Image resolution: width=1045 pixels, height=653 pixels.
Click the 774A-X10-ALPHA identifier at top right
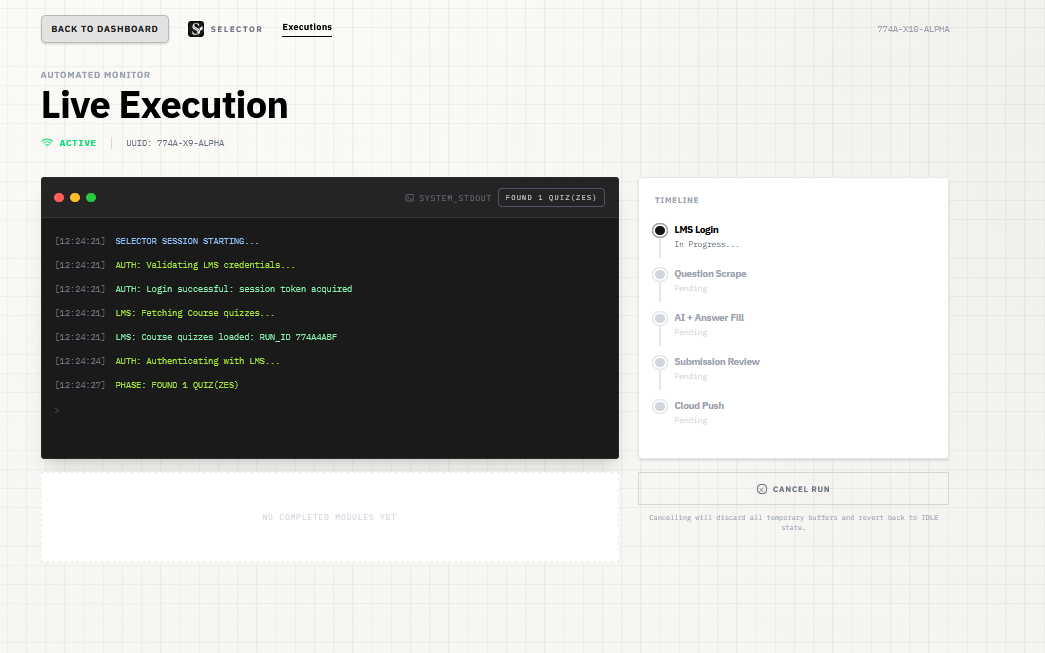[913, 29]
